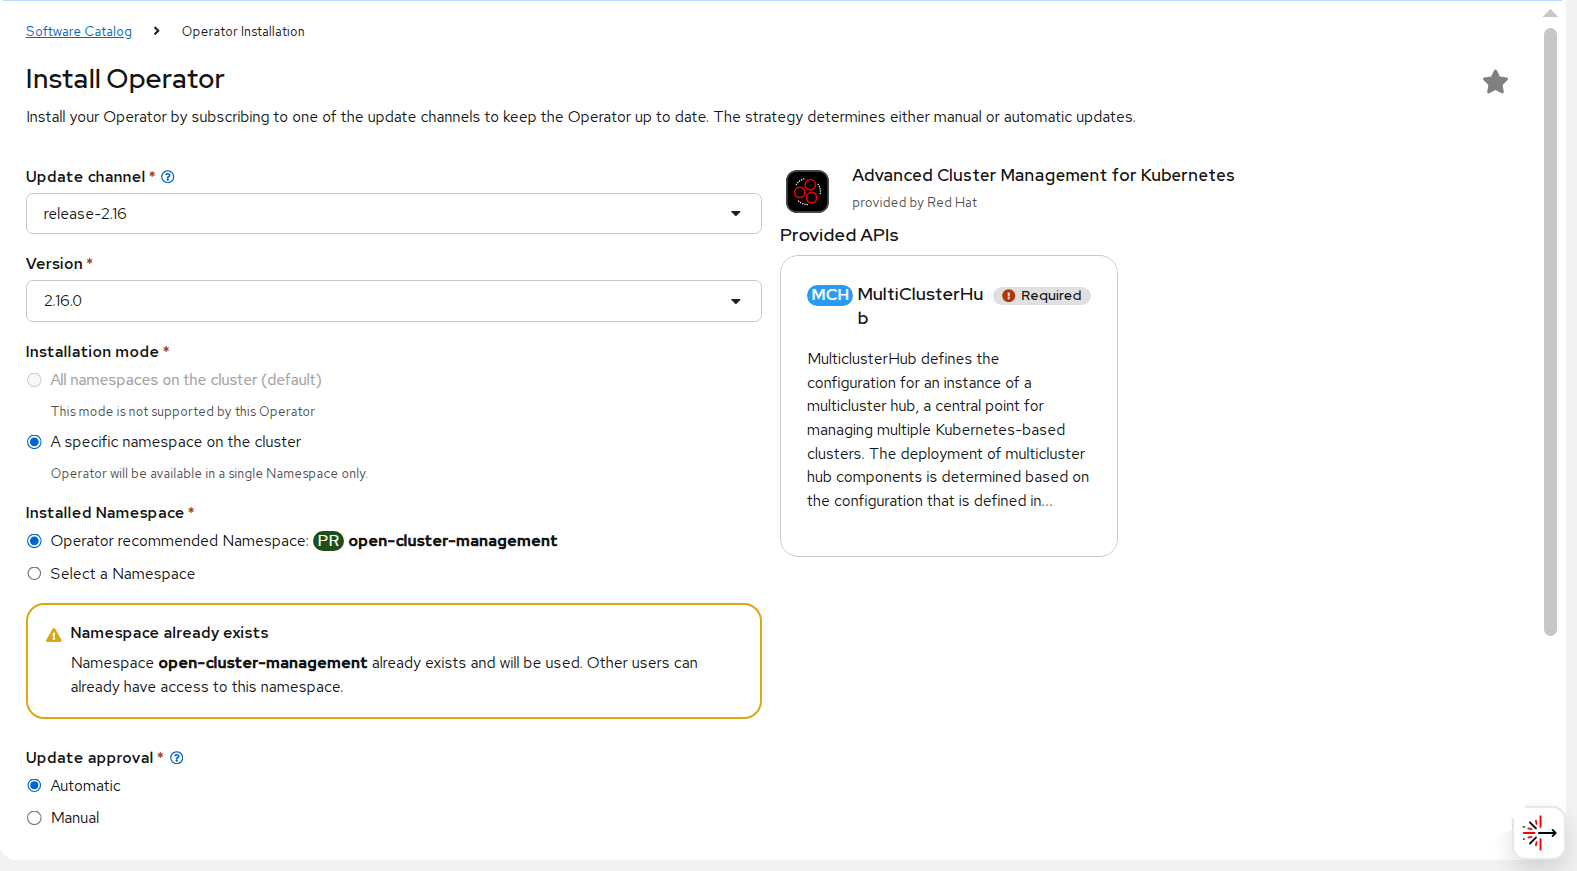Click the Update approval help icon
The width and height of the screenshot is (1577, 871).
pyautogui.click(x=177, y=758)
